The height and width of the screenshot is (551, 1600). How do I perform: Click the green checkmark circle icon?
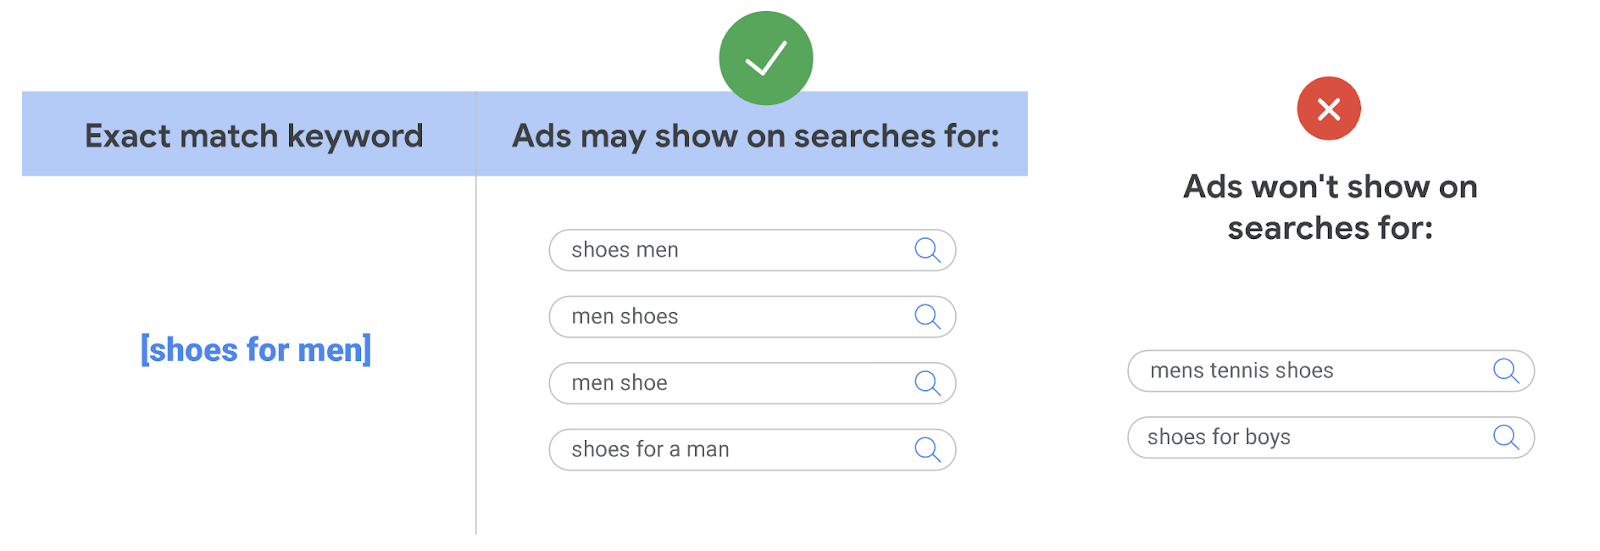pyautogui.click(x=766, y=58)
